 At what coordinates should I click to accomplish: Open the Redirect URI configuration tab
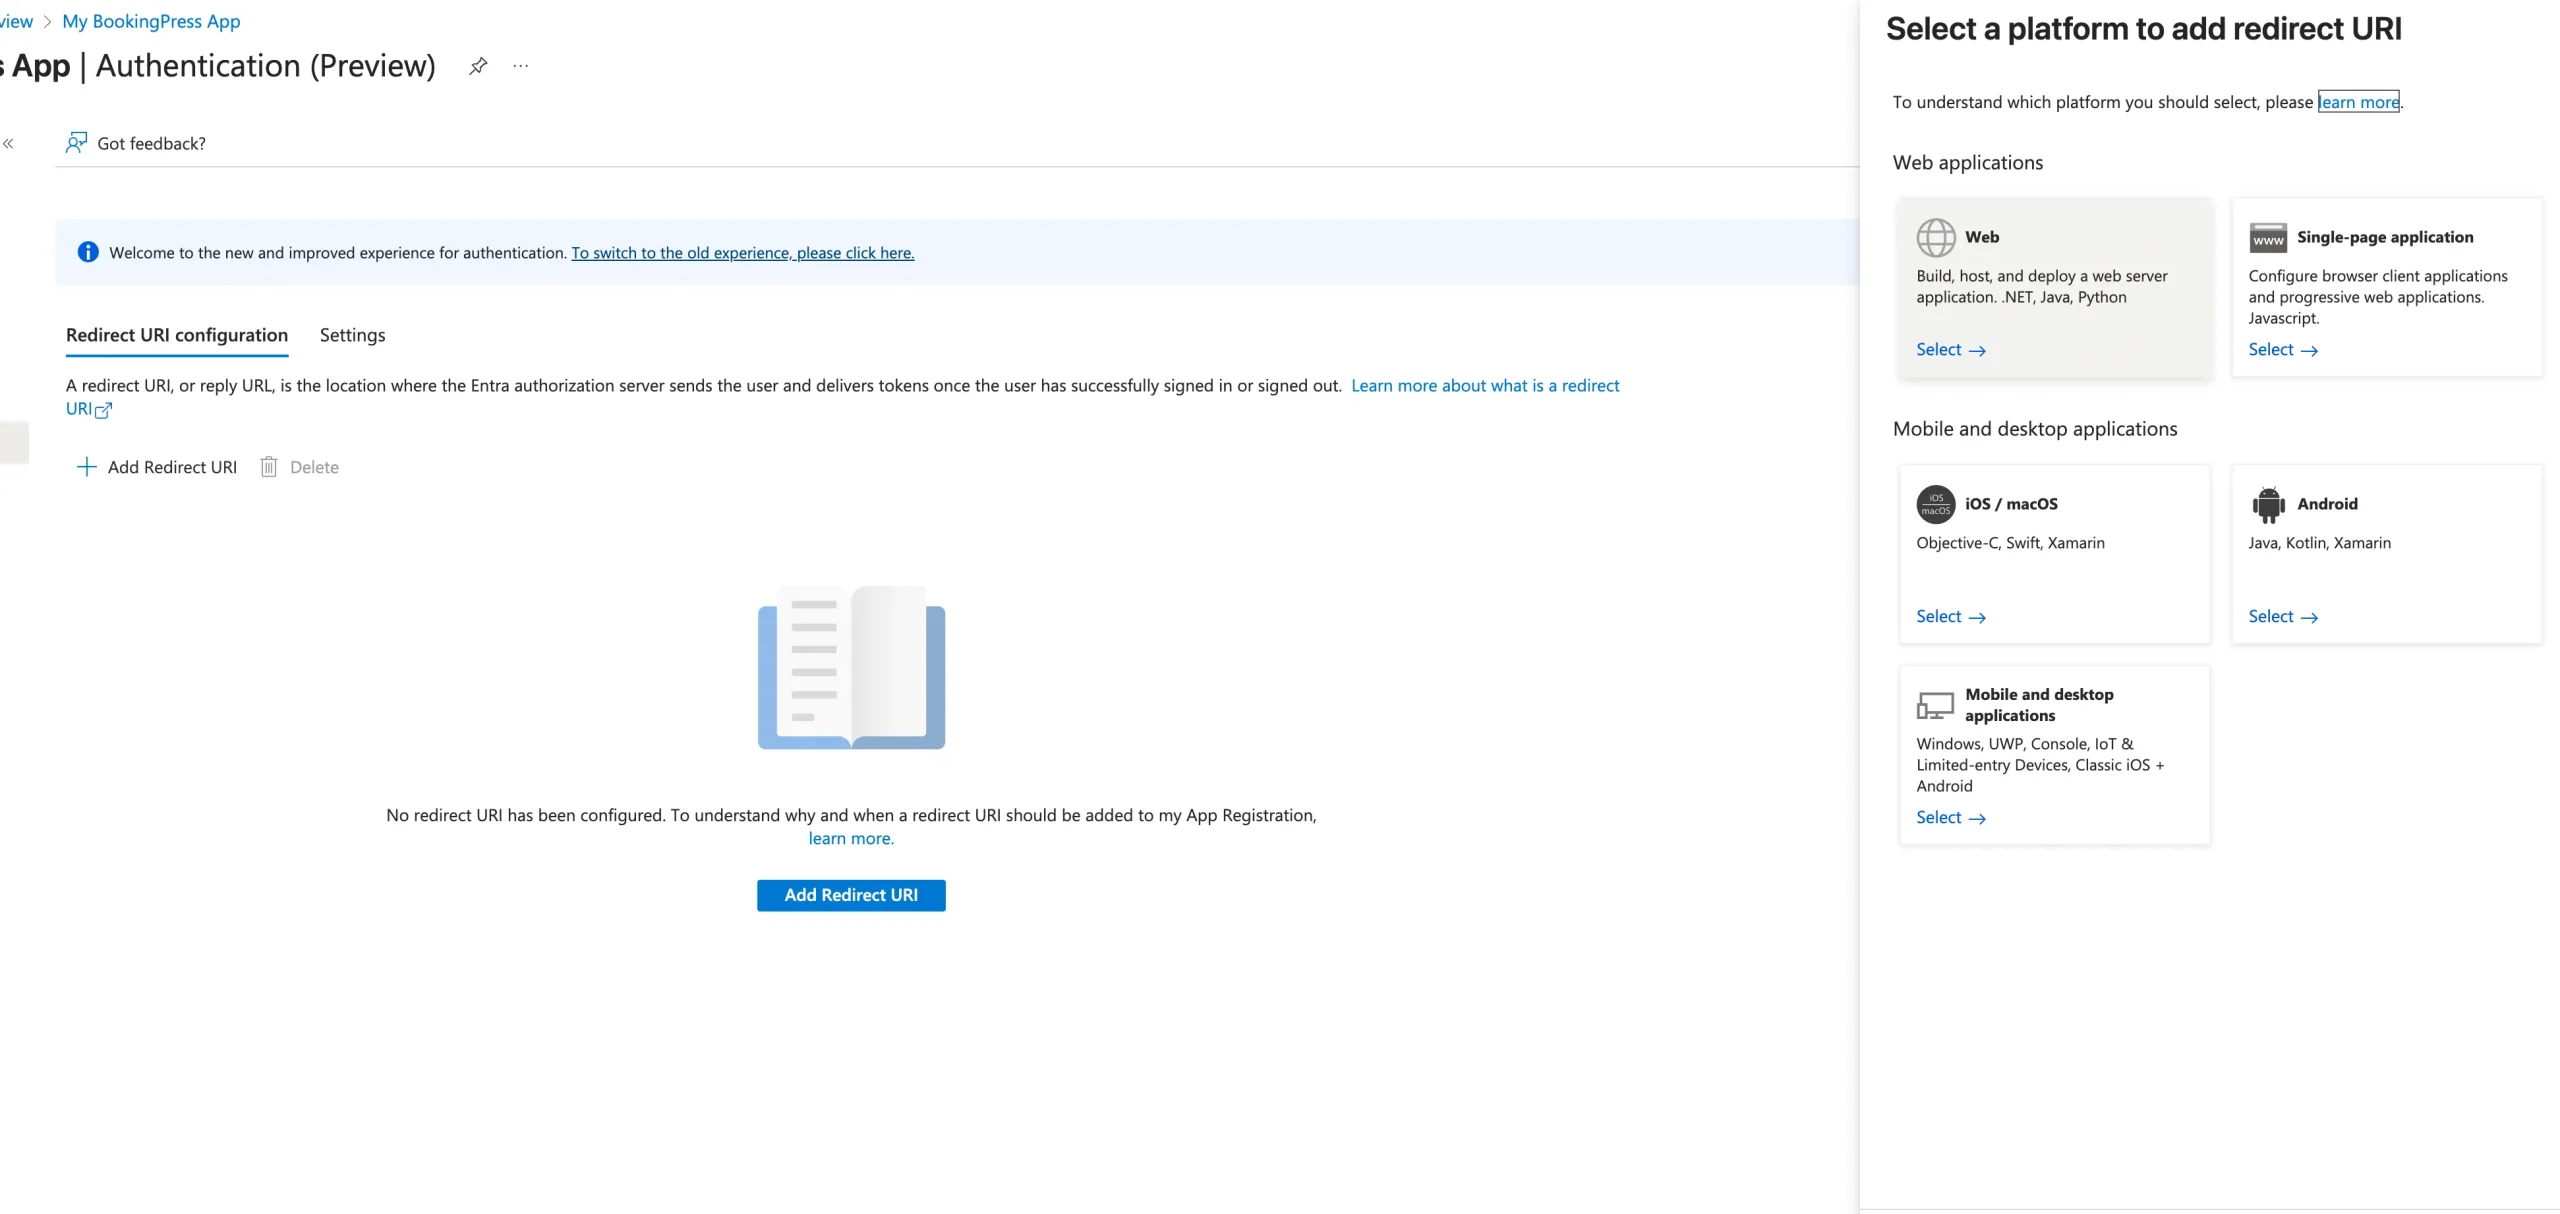click(177, 335)
